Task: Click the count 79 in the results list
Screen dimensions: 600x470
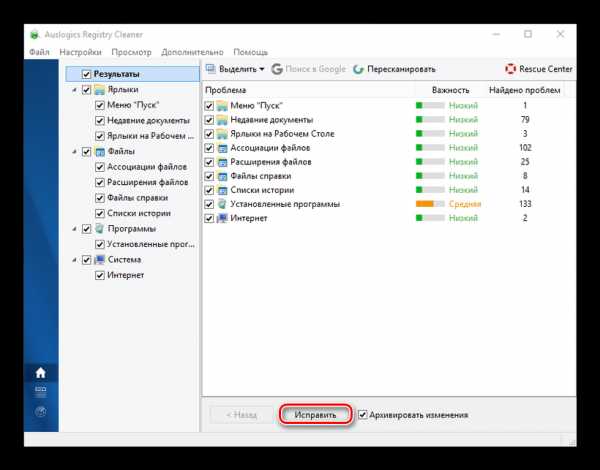Action: [x=525, y=120]
